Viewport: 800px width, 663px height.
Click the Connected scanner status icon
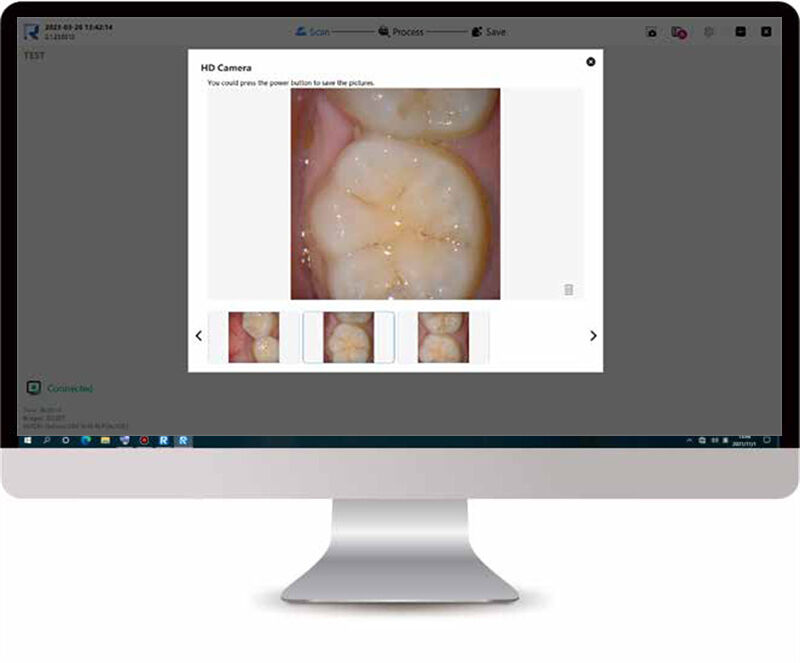click(x=32, y=387)
